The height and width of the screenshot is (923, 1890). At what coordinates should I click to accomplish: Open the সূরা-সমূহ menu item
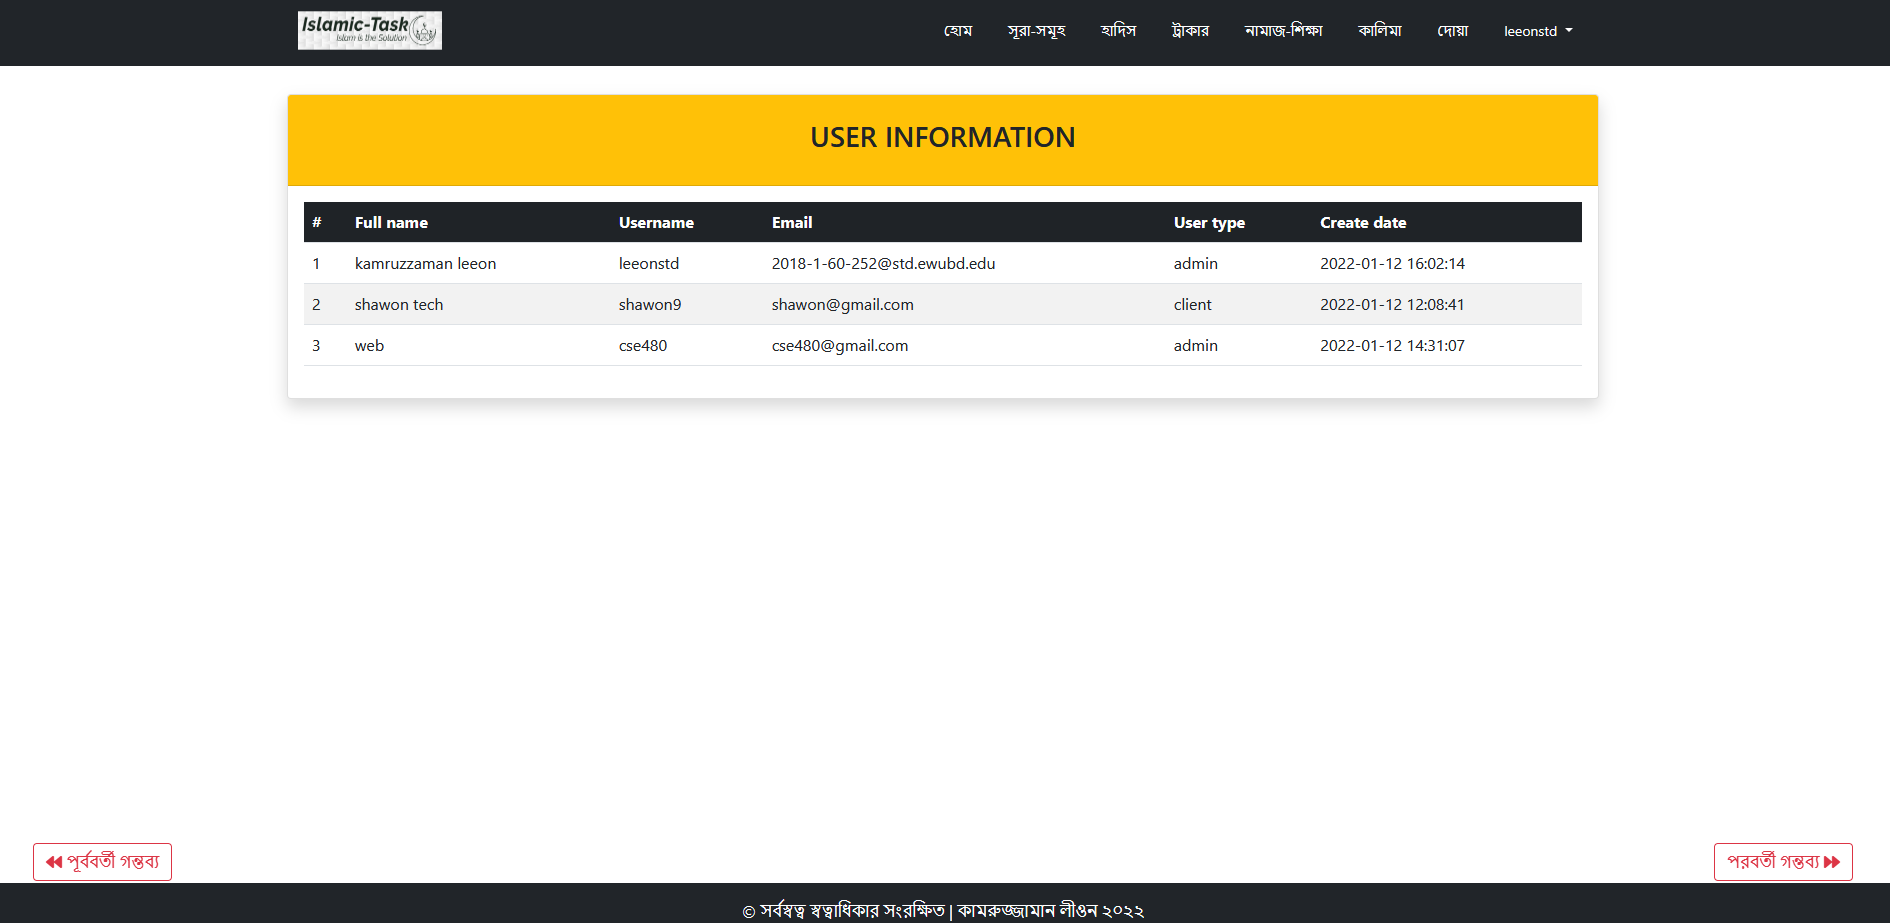[1036, 31]
